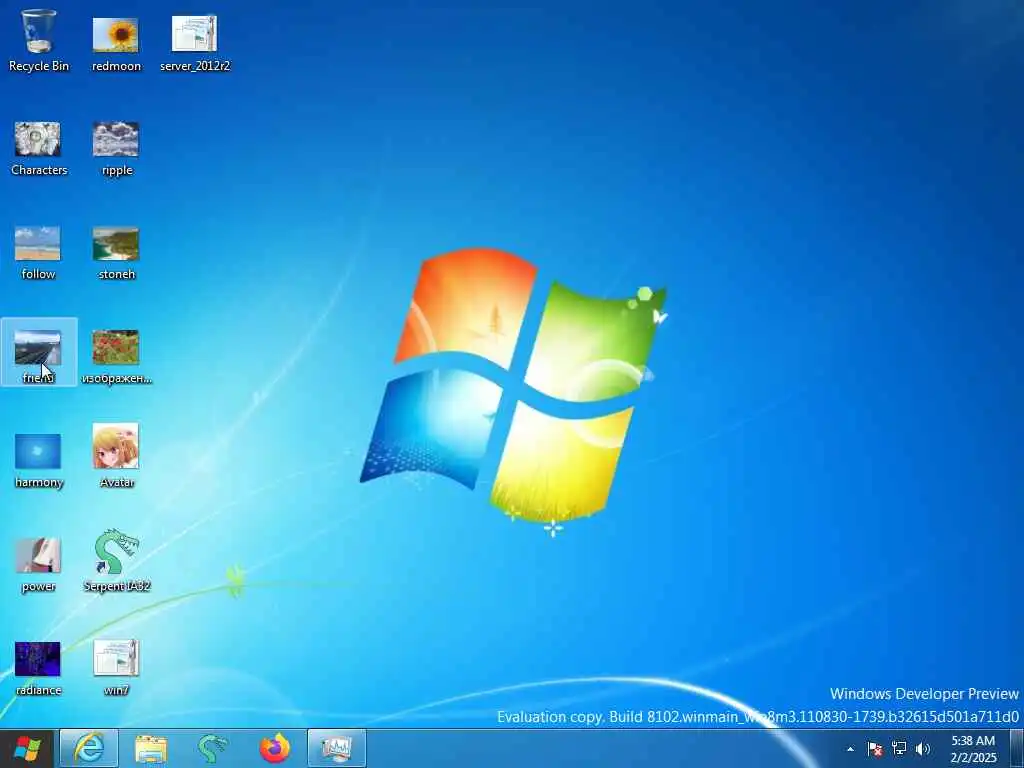Click Show Desktop button at taskbar end
This screenshot has height=768, width=1024.
[x=1017, y=749]
